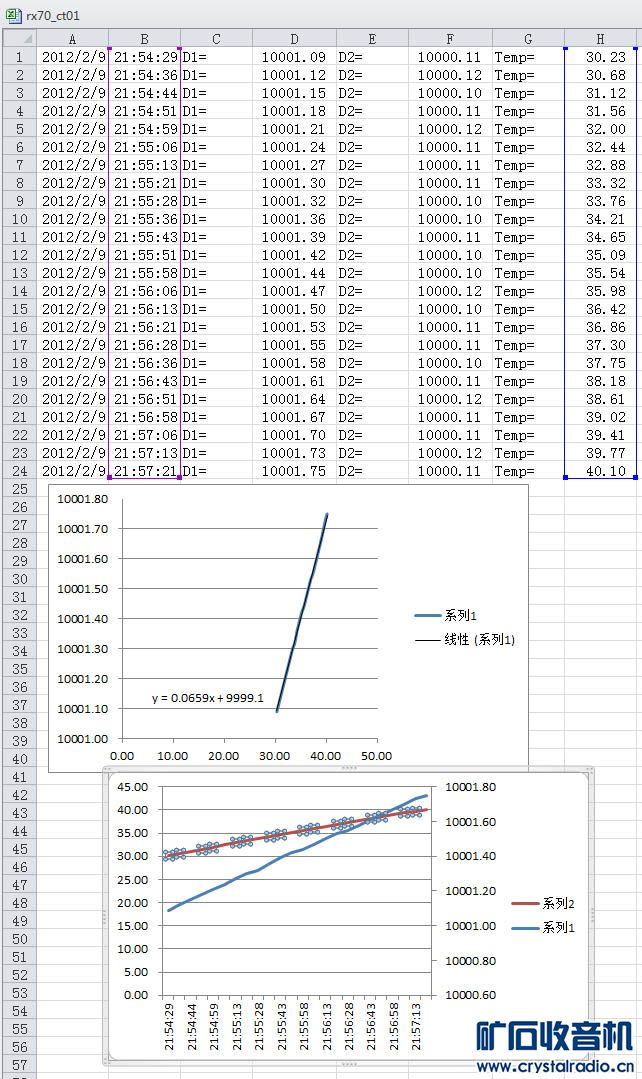642x1079 pixels.
Task: Click cell value 10001.09
Action: (x=295, y=57)
